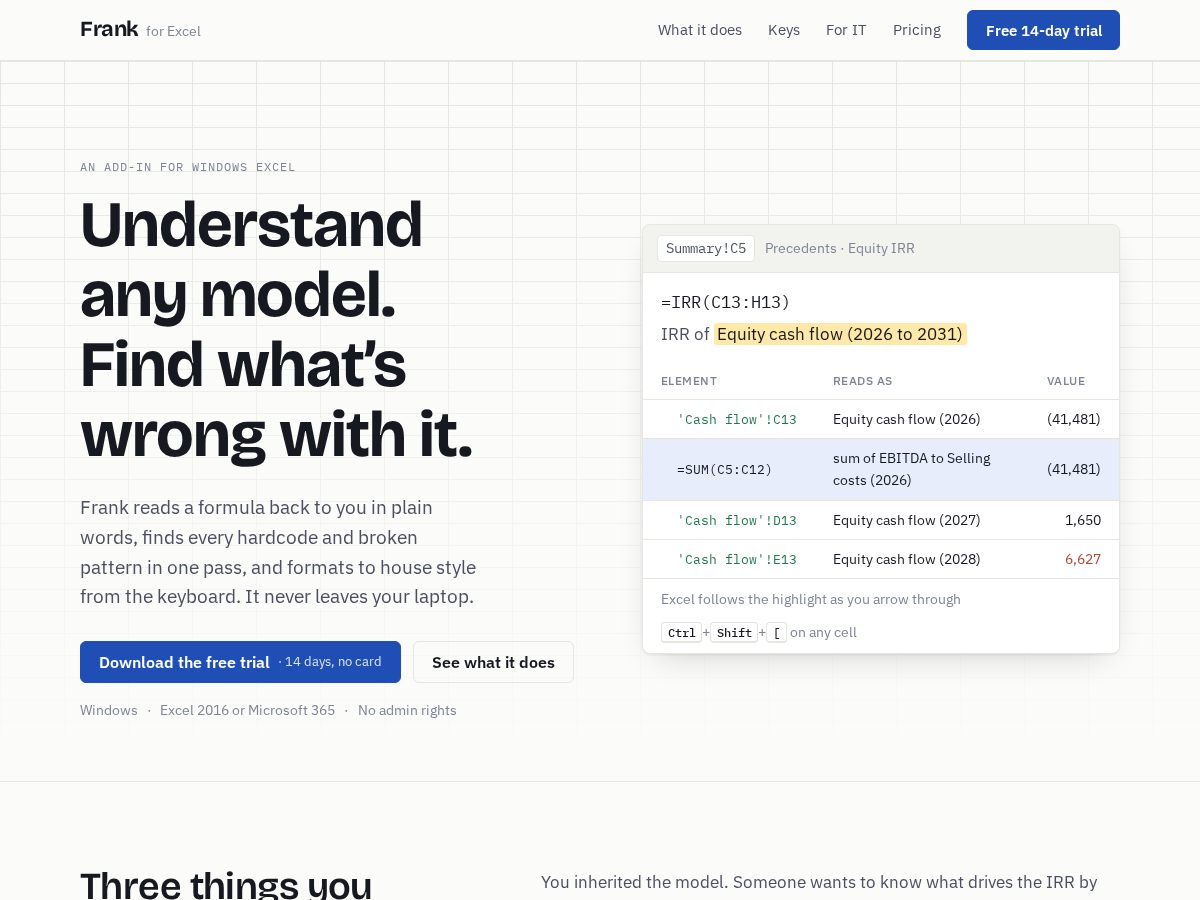Select the 'Cash flow'!C13 row
This screenshot has width=1200, height=900.
(x=881, y=419)
